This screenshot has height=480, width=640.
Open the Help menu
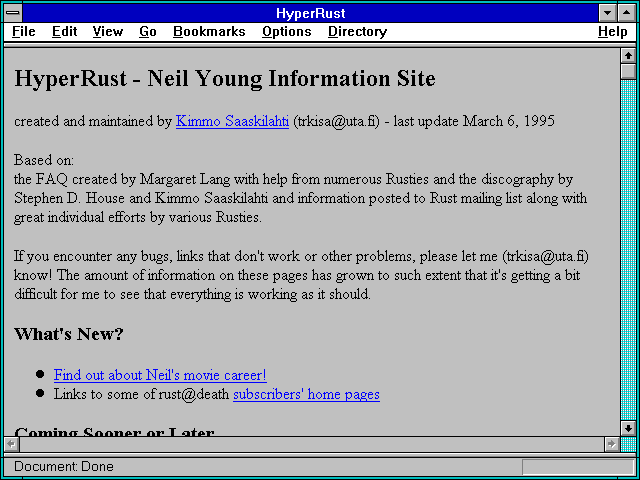click(613, 31)
